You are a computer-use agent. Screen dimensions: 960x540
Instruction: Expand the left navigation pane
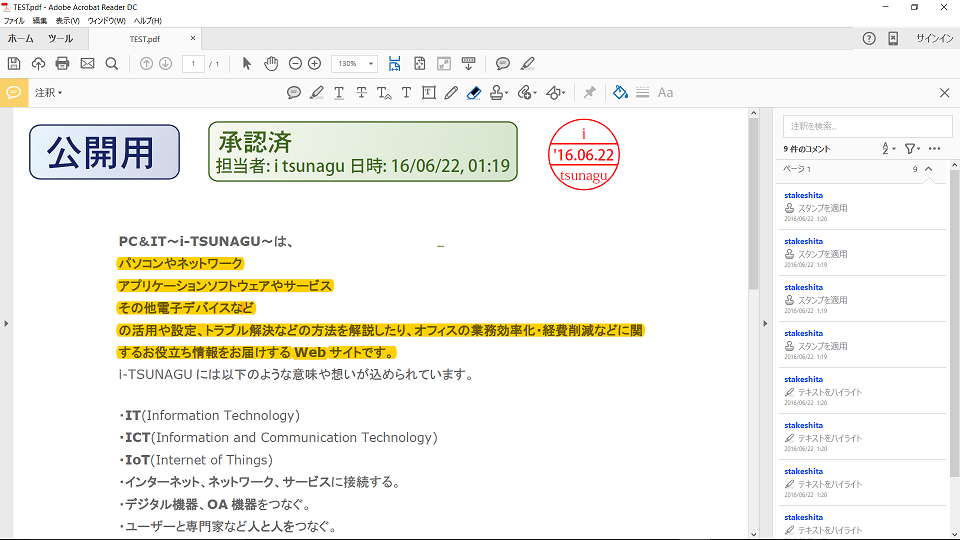(6, 323)
